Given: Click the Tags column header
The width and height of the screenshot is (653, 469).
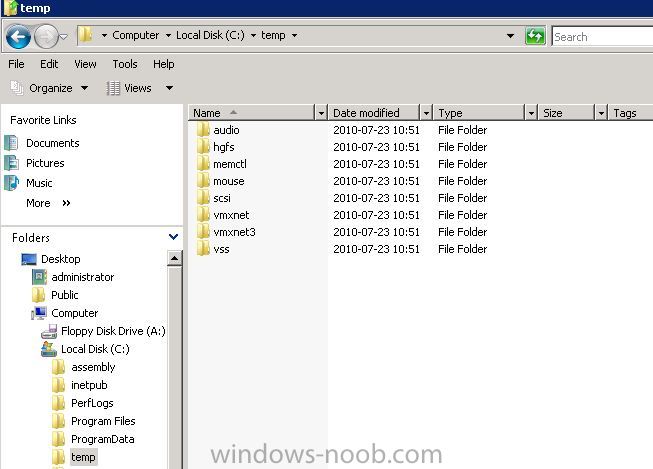Looking at the screenshot, I should click(x=631, y=113).
